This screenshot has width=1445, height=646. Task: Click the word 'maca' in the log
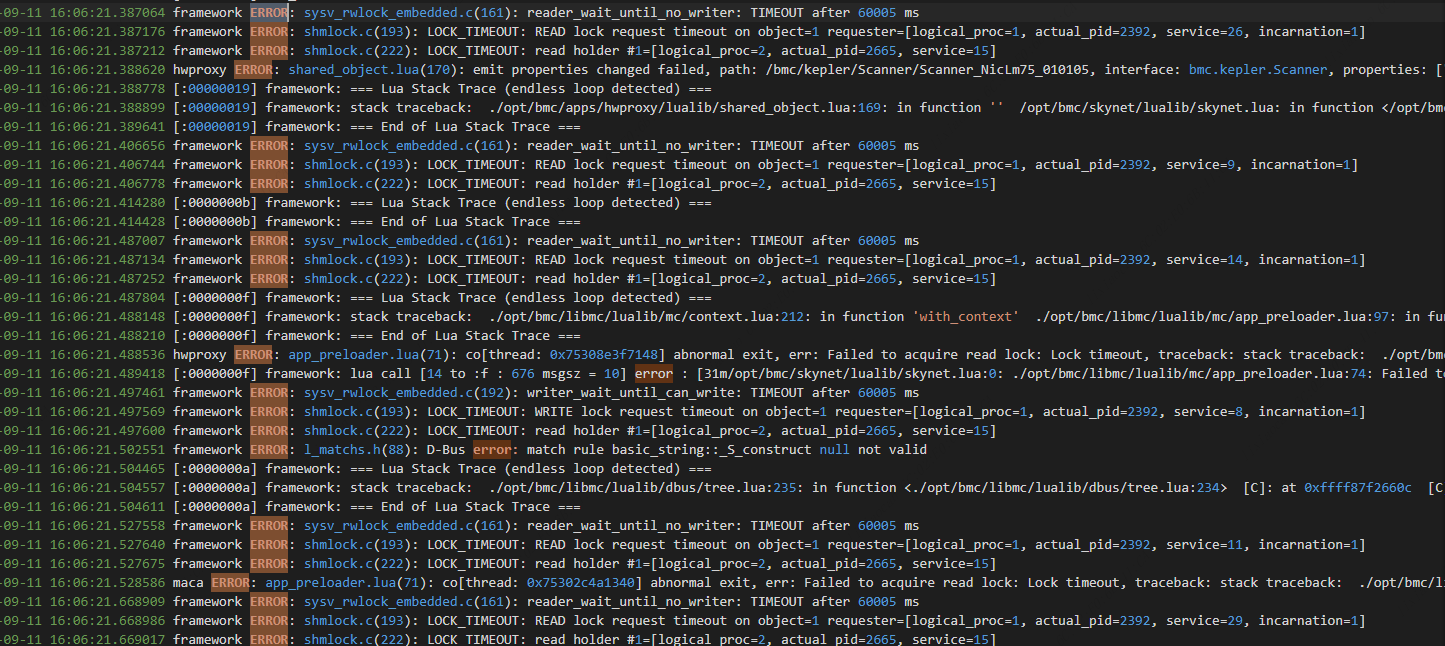click(188, 583)
